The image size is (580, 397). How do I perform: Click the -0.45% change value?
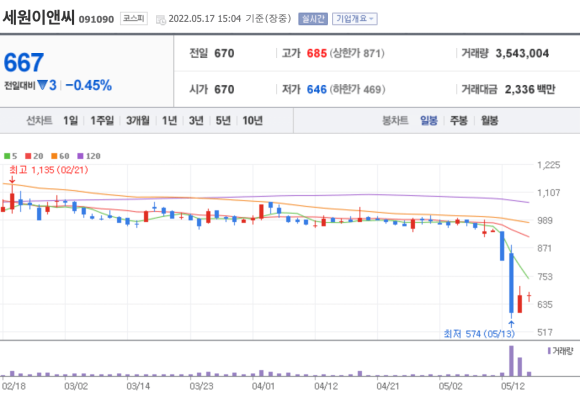pos(89,85)
